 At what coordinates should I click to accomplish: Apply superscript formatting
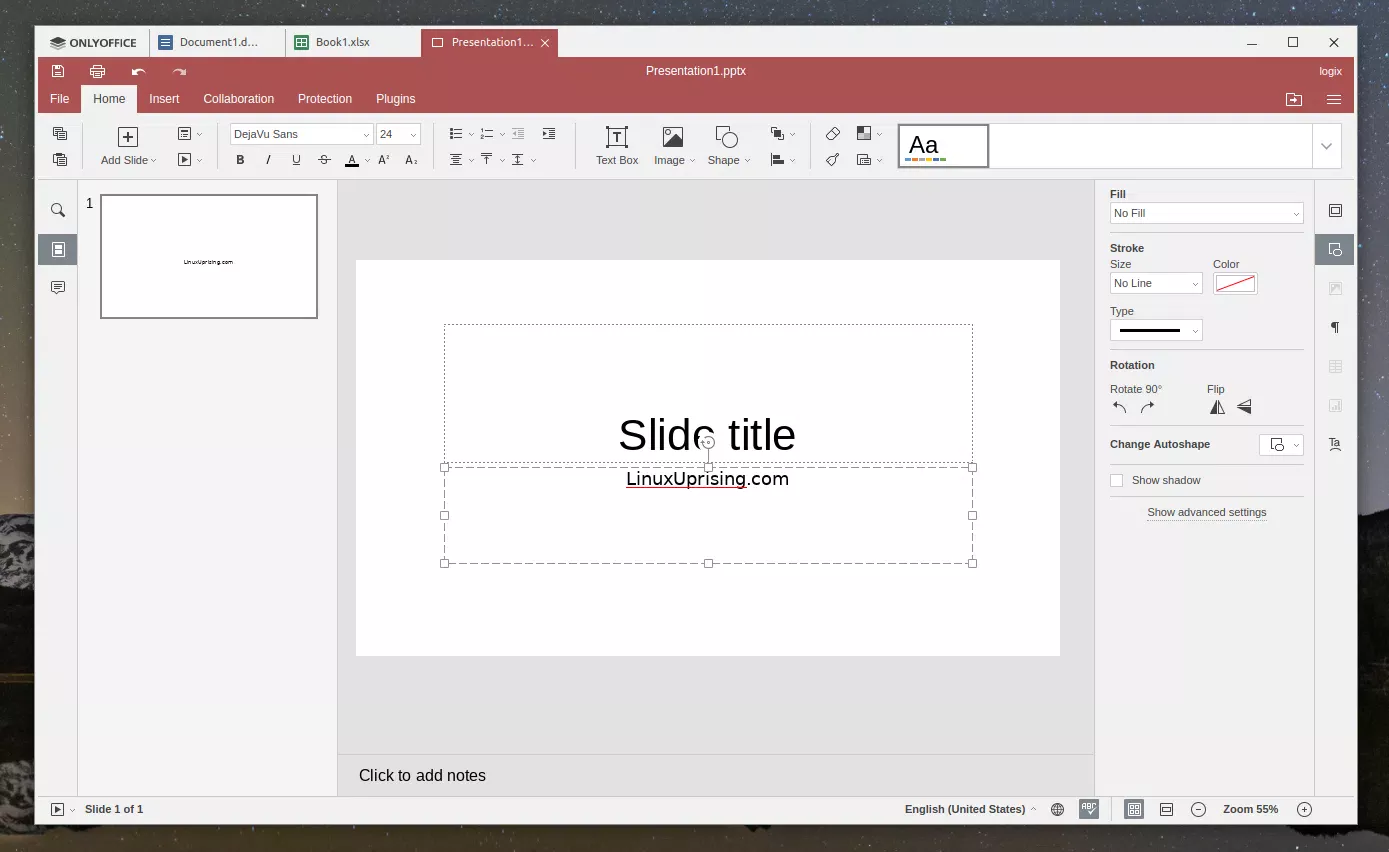coord(384,160)
